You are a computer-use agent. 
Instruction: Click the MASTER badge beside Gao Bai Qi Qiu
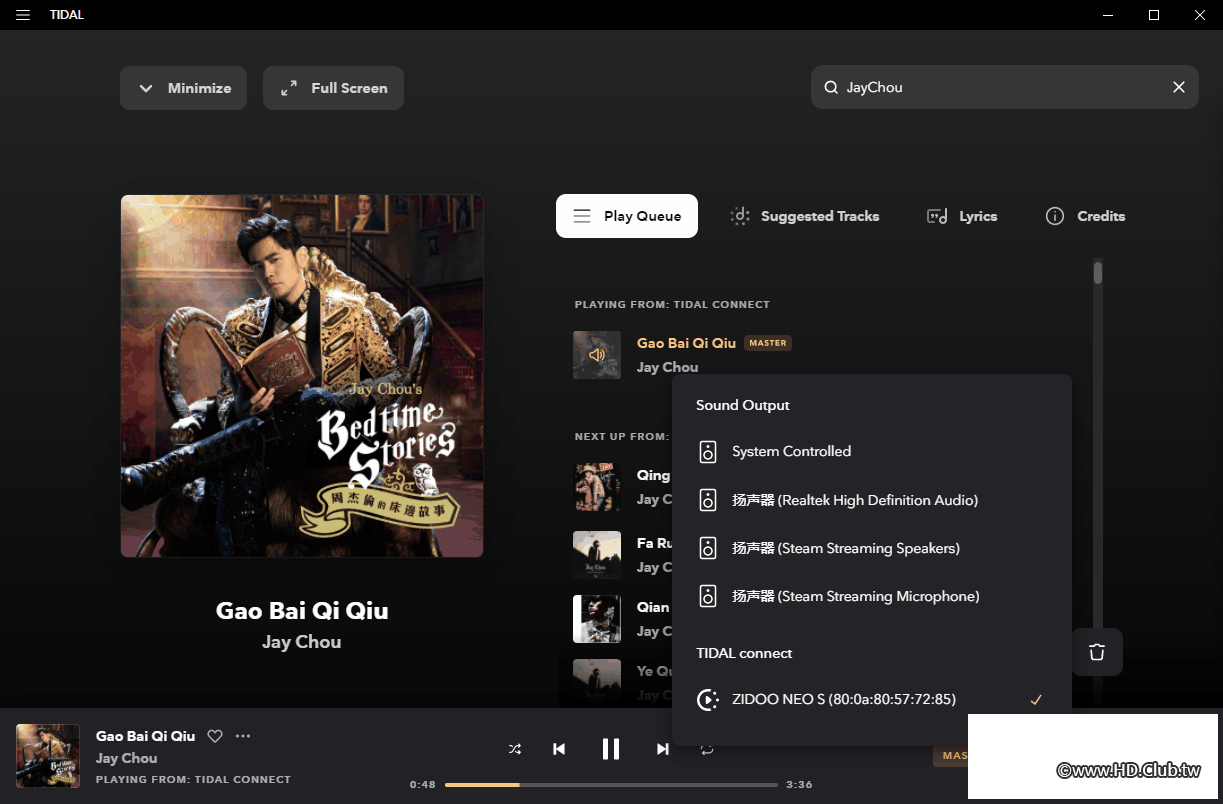[768, 343]
